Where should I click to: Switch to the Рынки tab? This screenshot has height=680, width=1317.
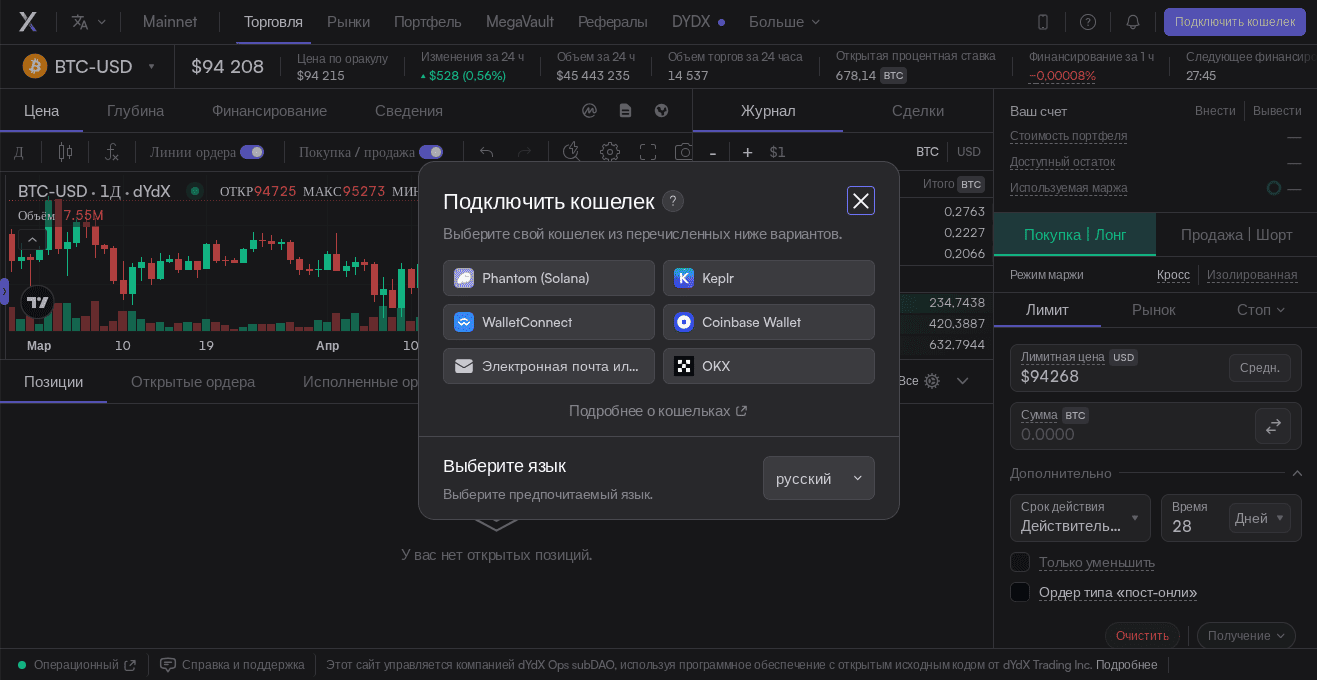348,22
